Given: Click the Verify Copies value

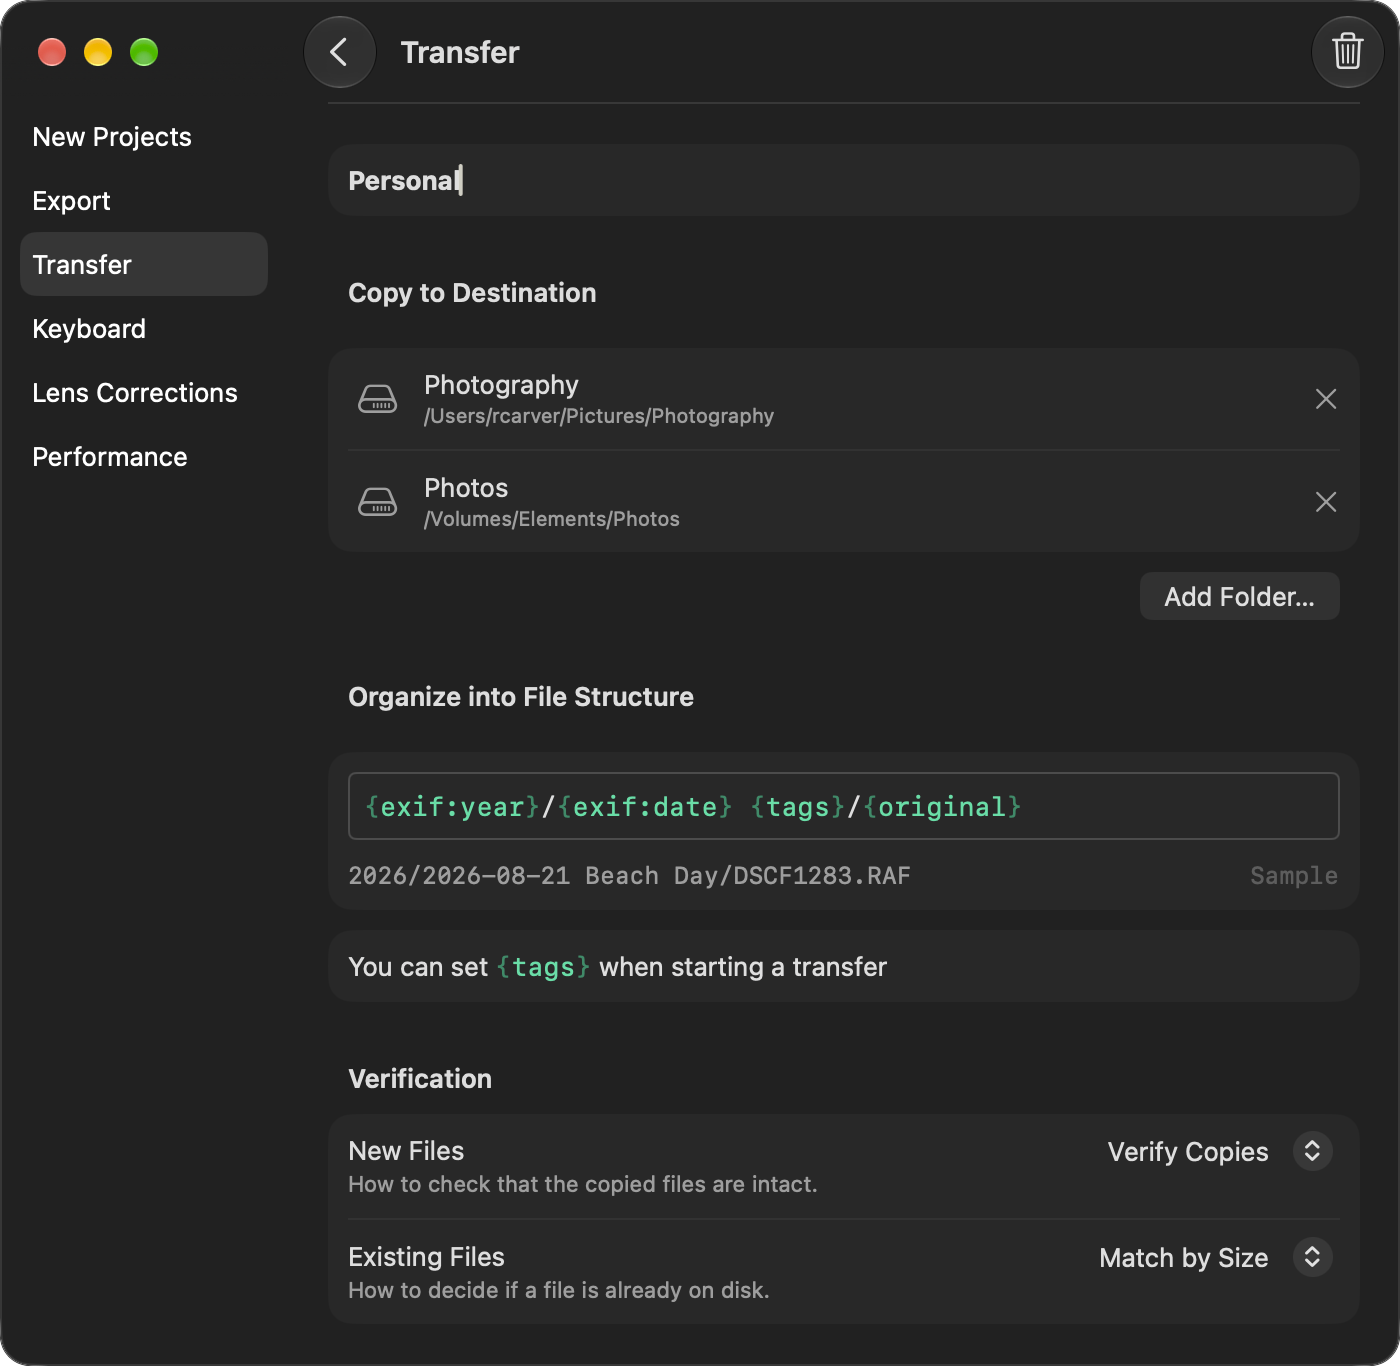Looking at the screenshot, I should [1188, 1152].
